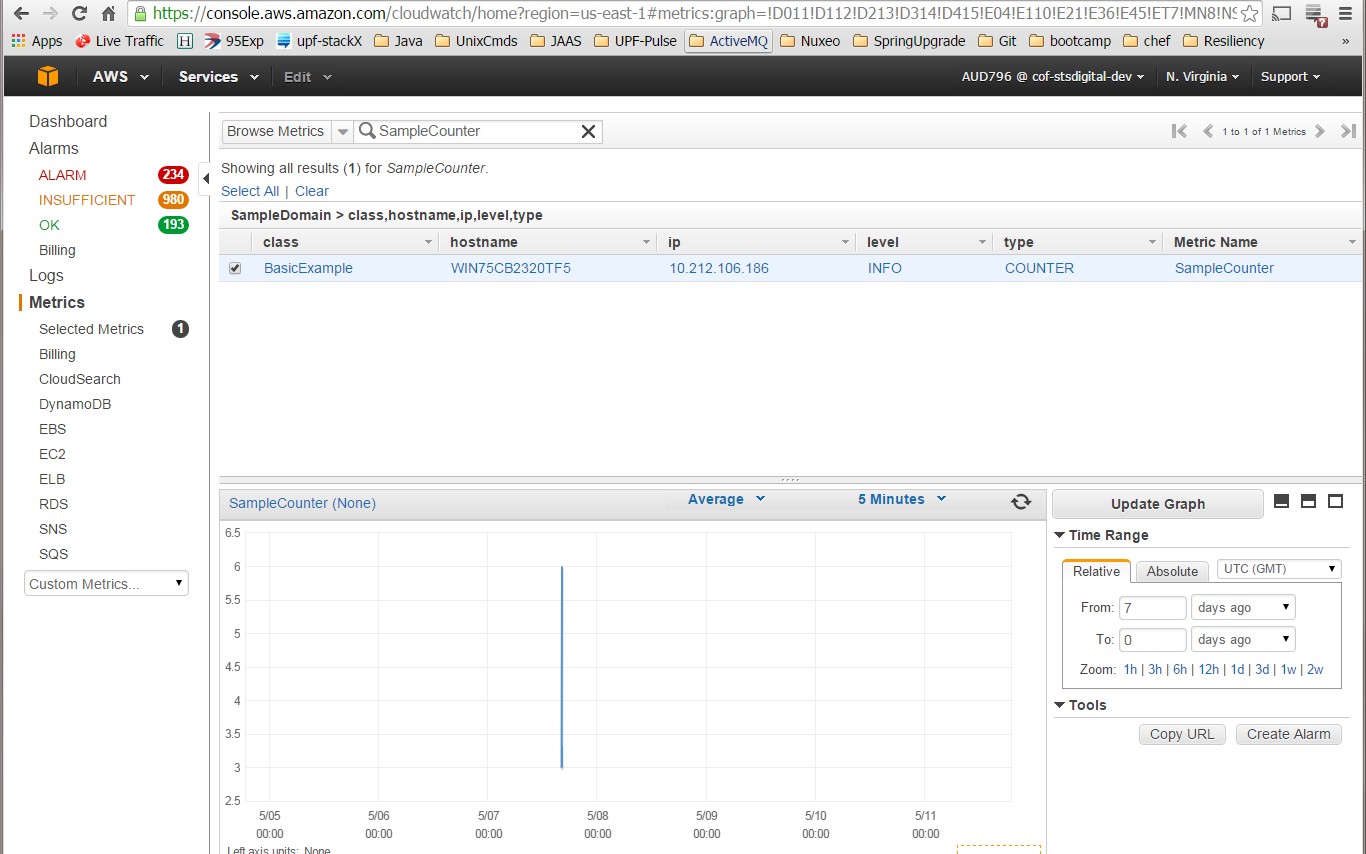Viewport: 1366px width, 854px height.
Task: Select the small graph size icon
Action: point(1282,501)
